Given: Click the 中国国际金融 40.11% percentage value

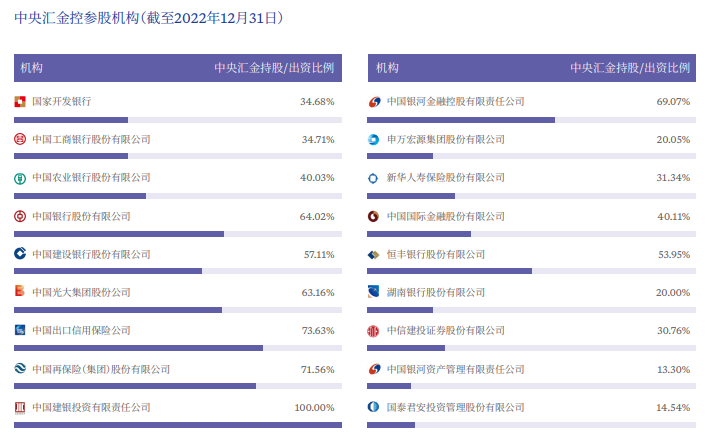Looking at the screenshot, I should tap(674, 216).
